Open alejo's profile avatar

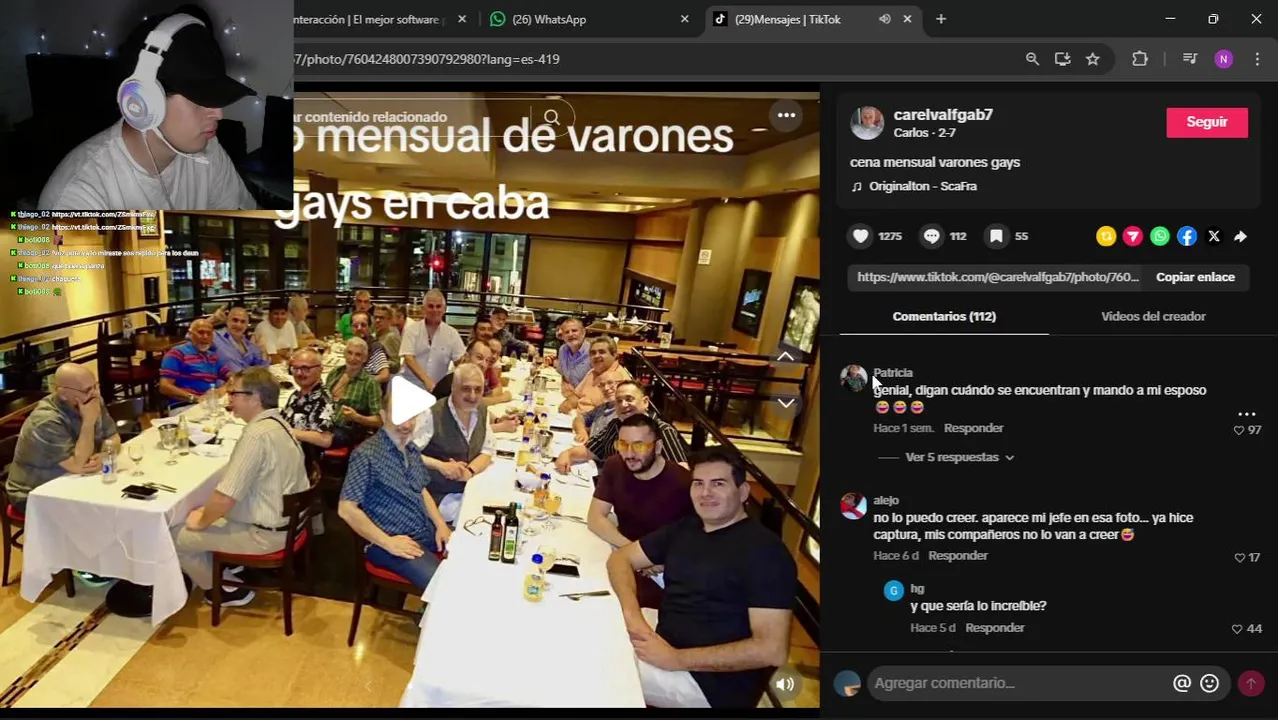(x=854, y=506)
